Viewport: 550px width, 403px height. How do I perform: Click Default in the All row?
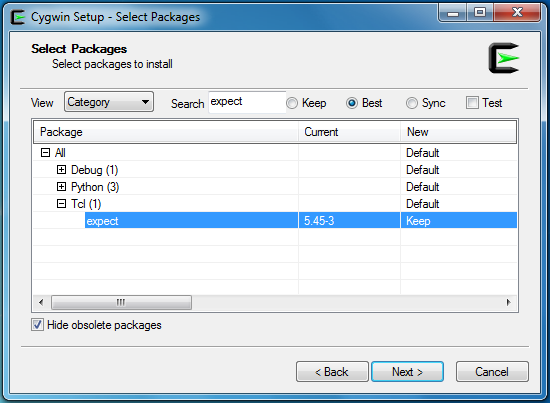coord(422,153)
